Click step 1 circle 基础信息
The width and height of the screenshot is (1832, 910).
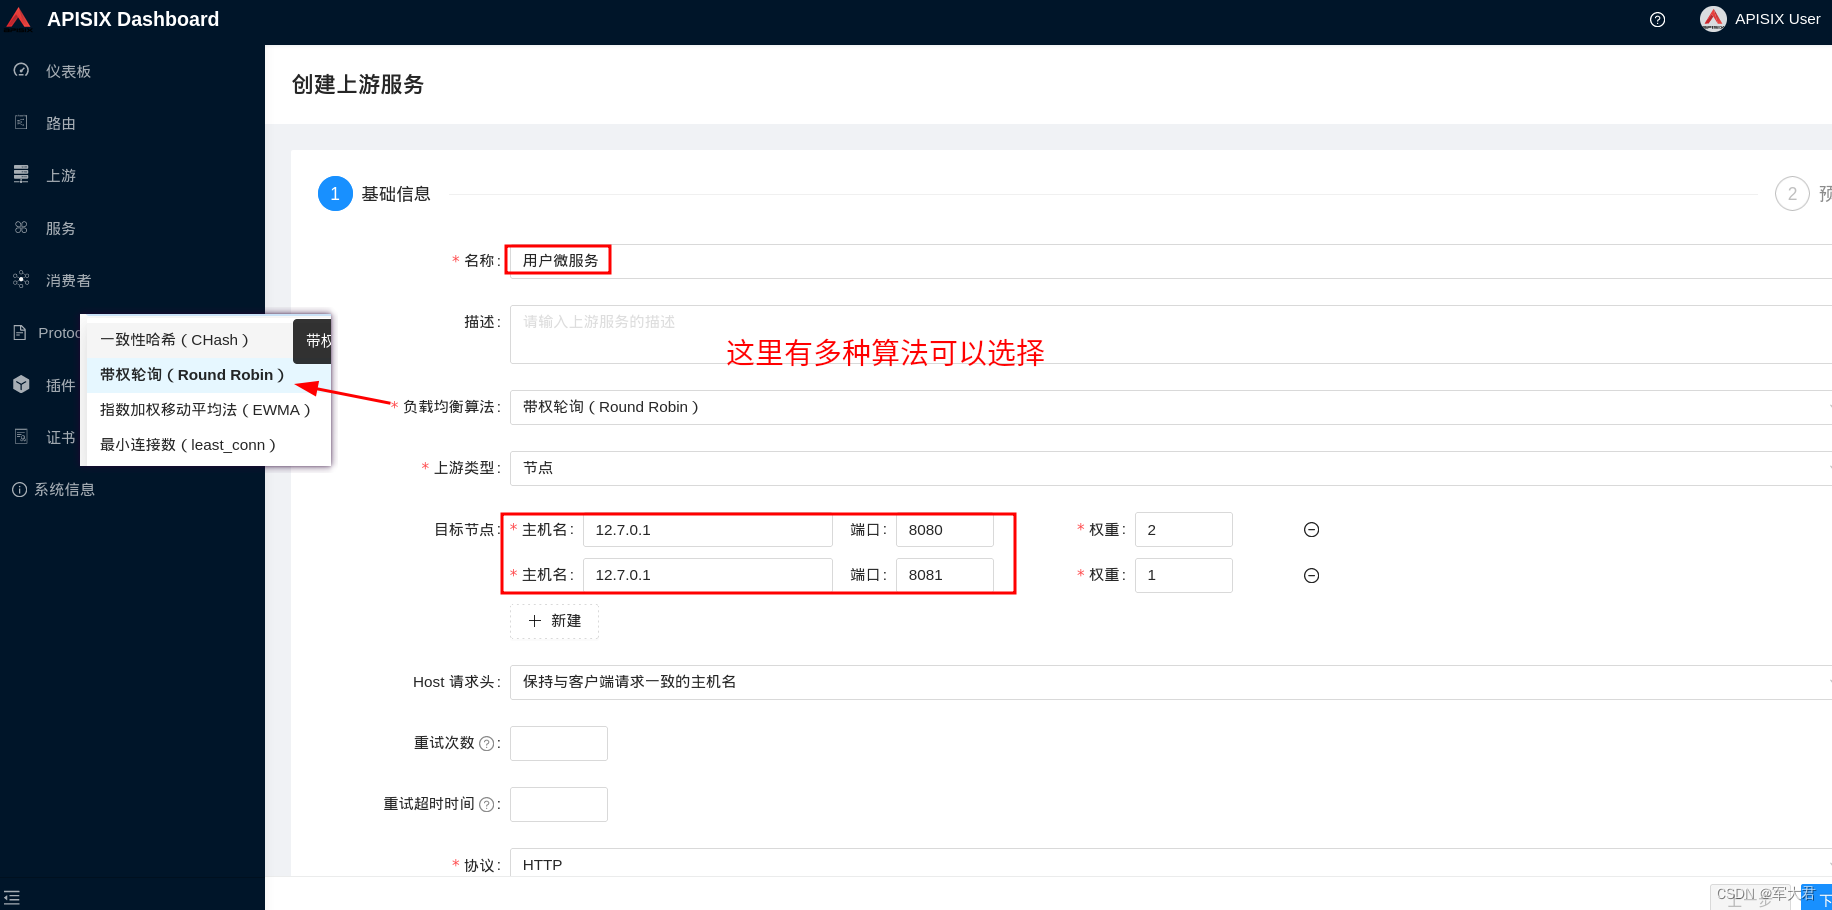pos(335,194)
